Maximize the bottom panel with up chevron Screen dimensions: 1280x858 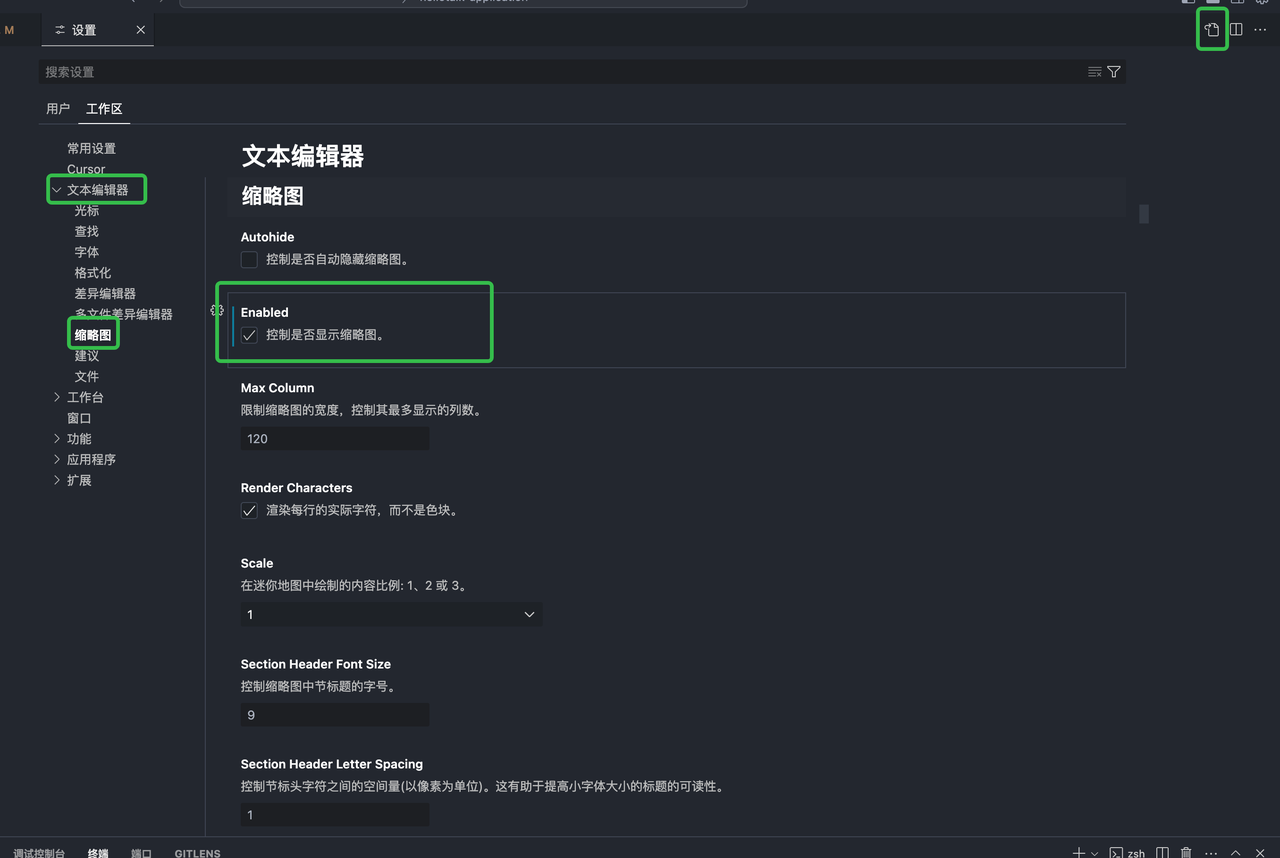click(x=1236, y=853)
